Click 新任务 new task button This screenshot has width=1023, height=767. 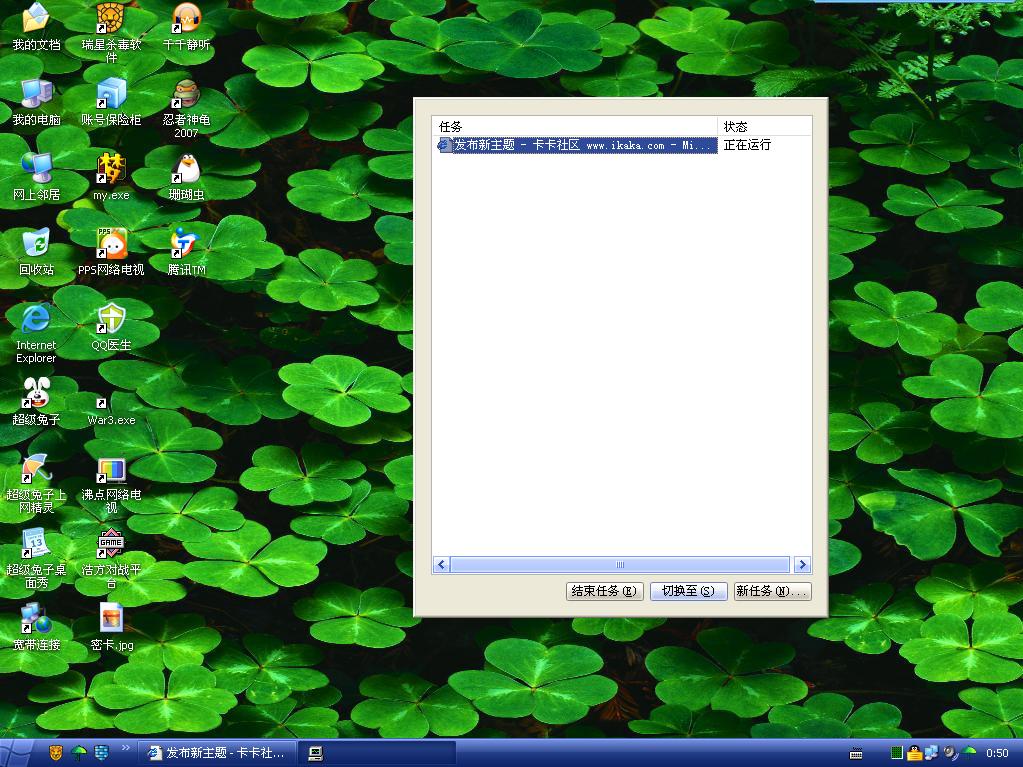[772, 591]
